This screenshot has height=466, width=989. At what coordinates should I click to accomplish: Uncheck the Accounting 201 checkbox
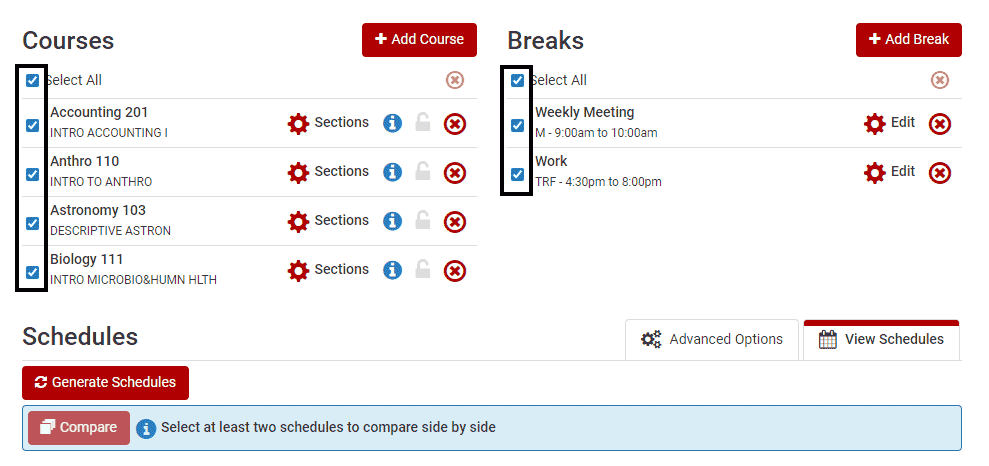tap(32, 125)
